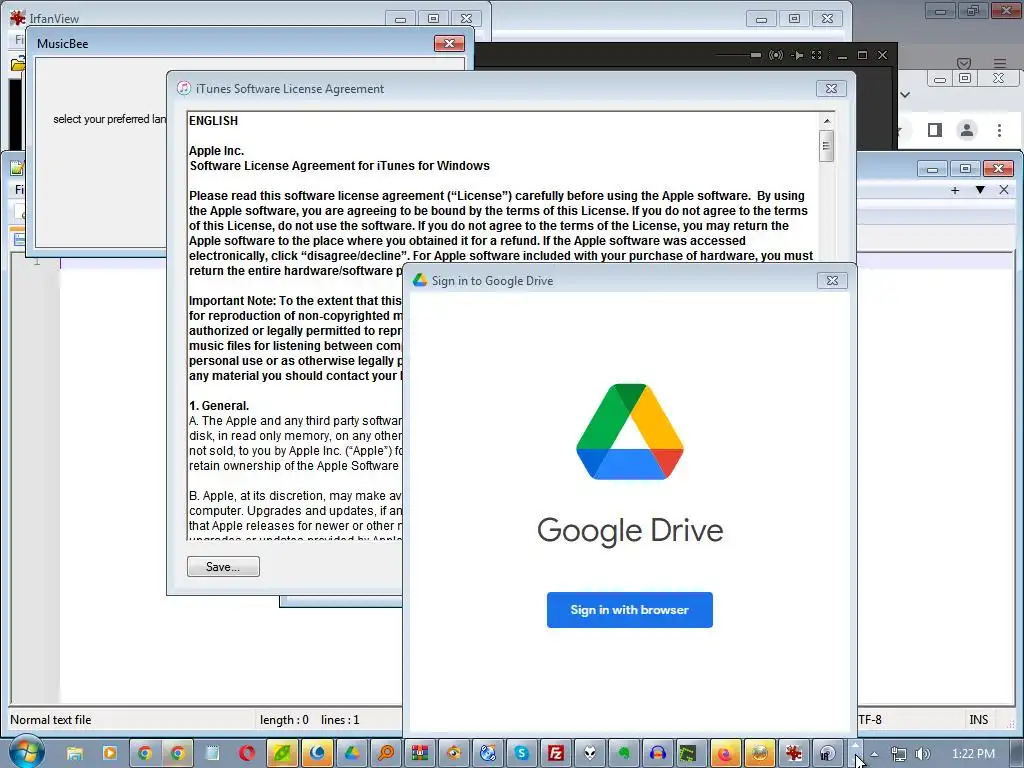Click INS indicator in status bar
1024x768 pixels.
[x=978, y=720]
